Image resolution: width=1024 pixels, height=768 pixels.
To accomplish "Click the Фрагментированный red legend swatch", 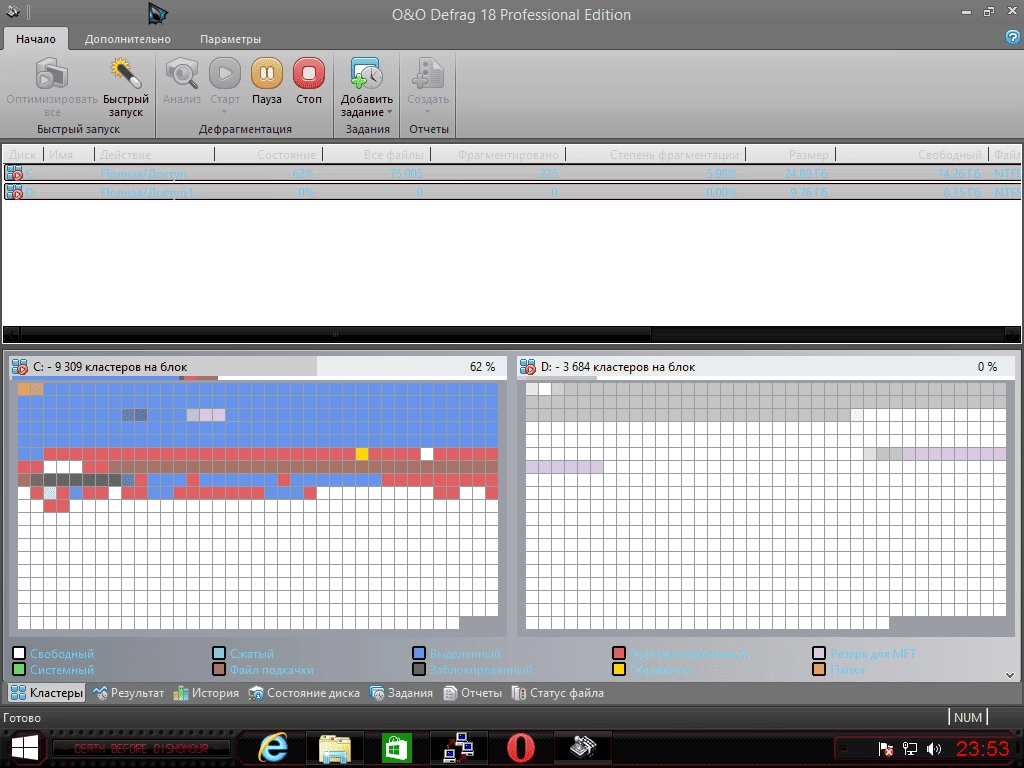I will (619, 653).
